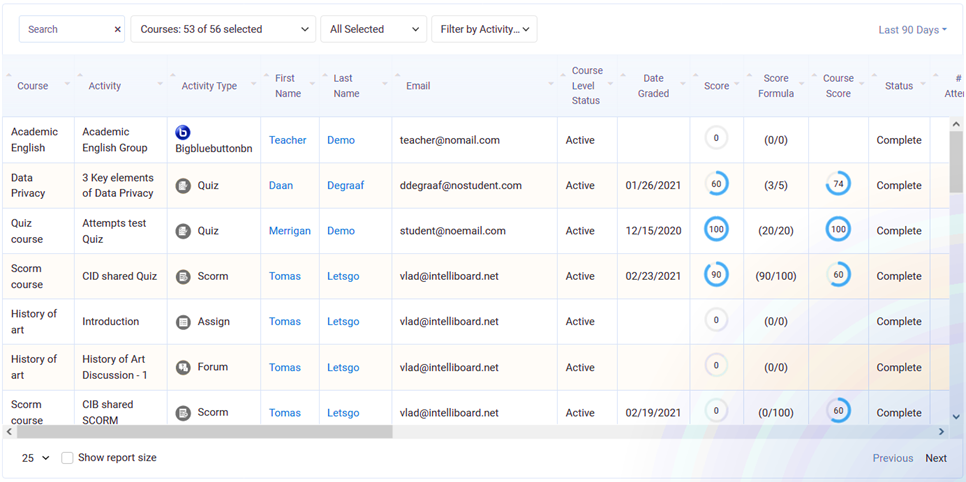Click the score 90 circle in the CID shared Quiz row
The width and height of the screenshot is (966, 482).
click(x=716, y=274)
